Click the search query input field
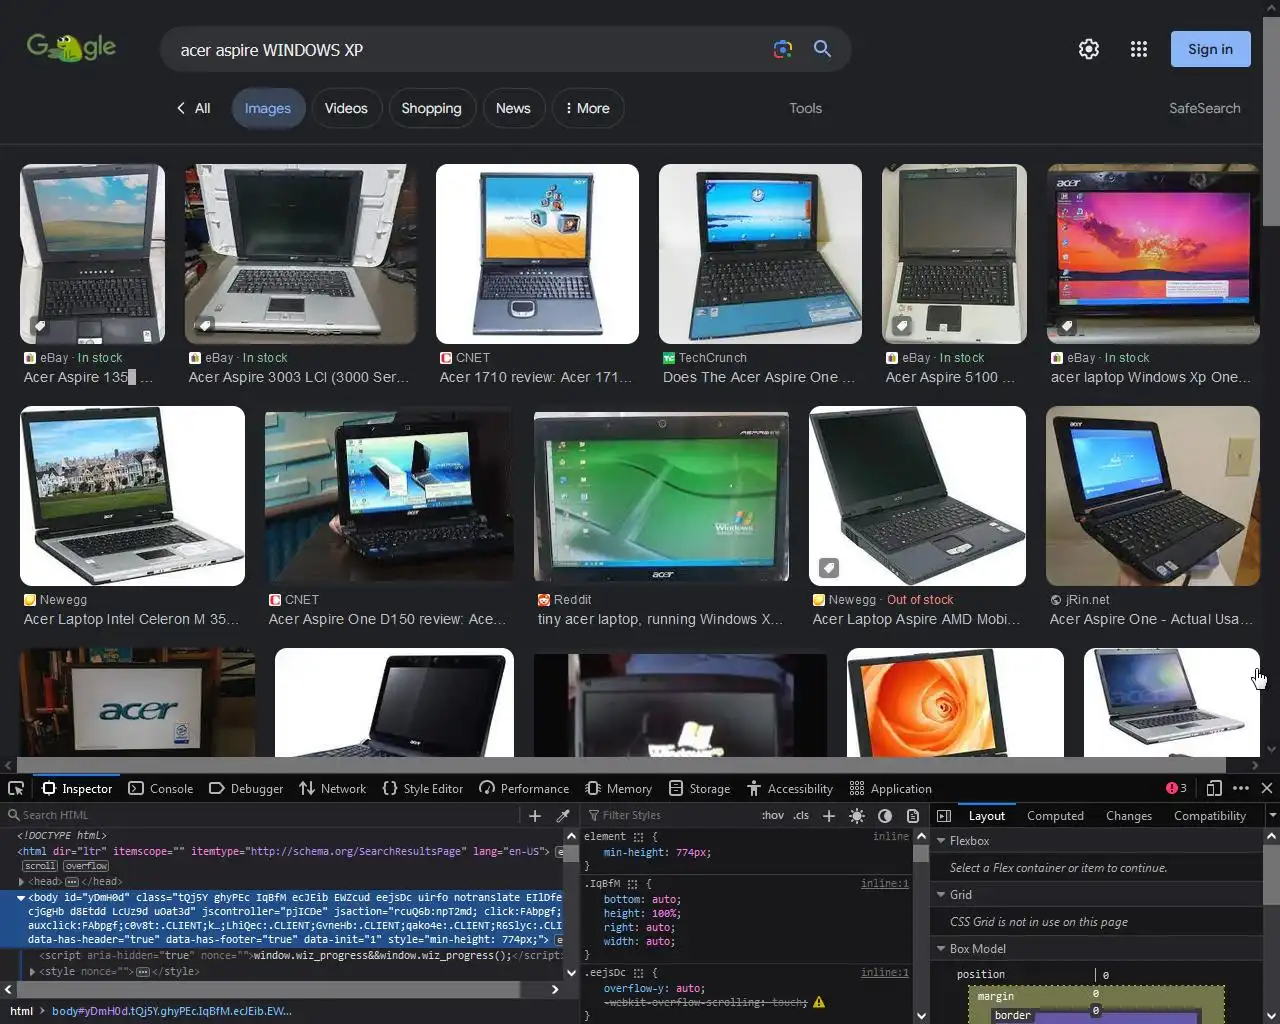This screenshot has width=1280, height=1024. [x=465, y=50]
